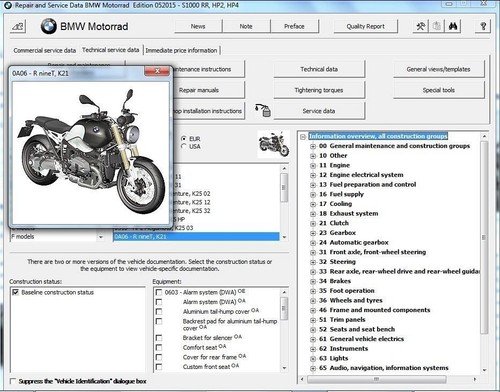Click the equipment list scroll-down arrow
Screen dimensions: 500x392
[x=284, y=368]
